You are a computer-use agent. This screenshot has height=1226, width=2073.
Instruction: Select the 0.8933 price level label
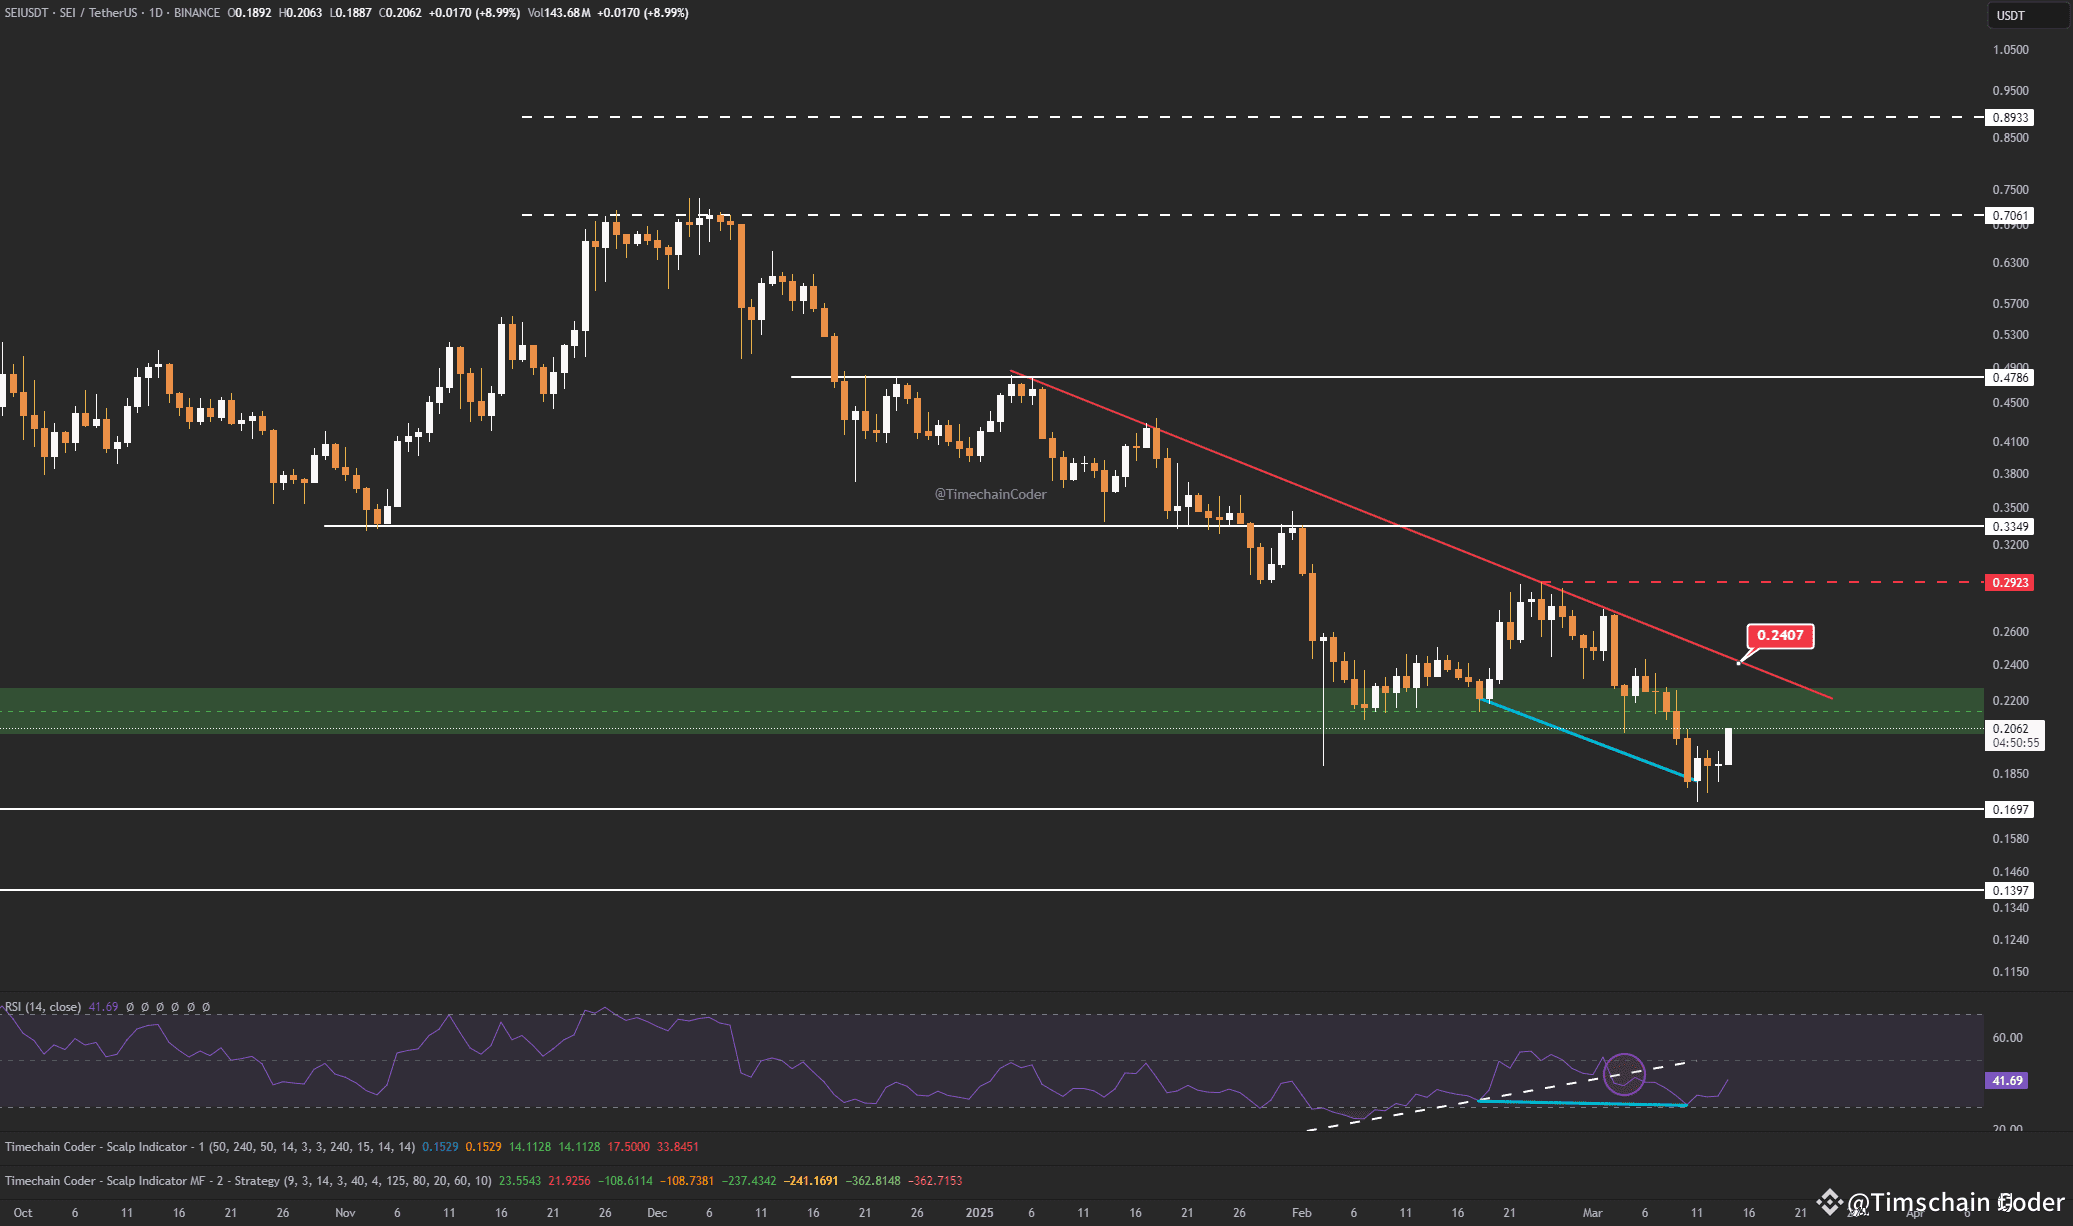click(x=2009, y=117)
